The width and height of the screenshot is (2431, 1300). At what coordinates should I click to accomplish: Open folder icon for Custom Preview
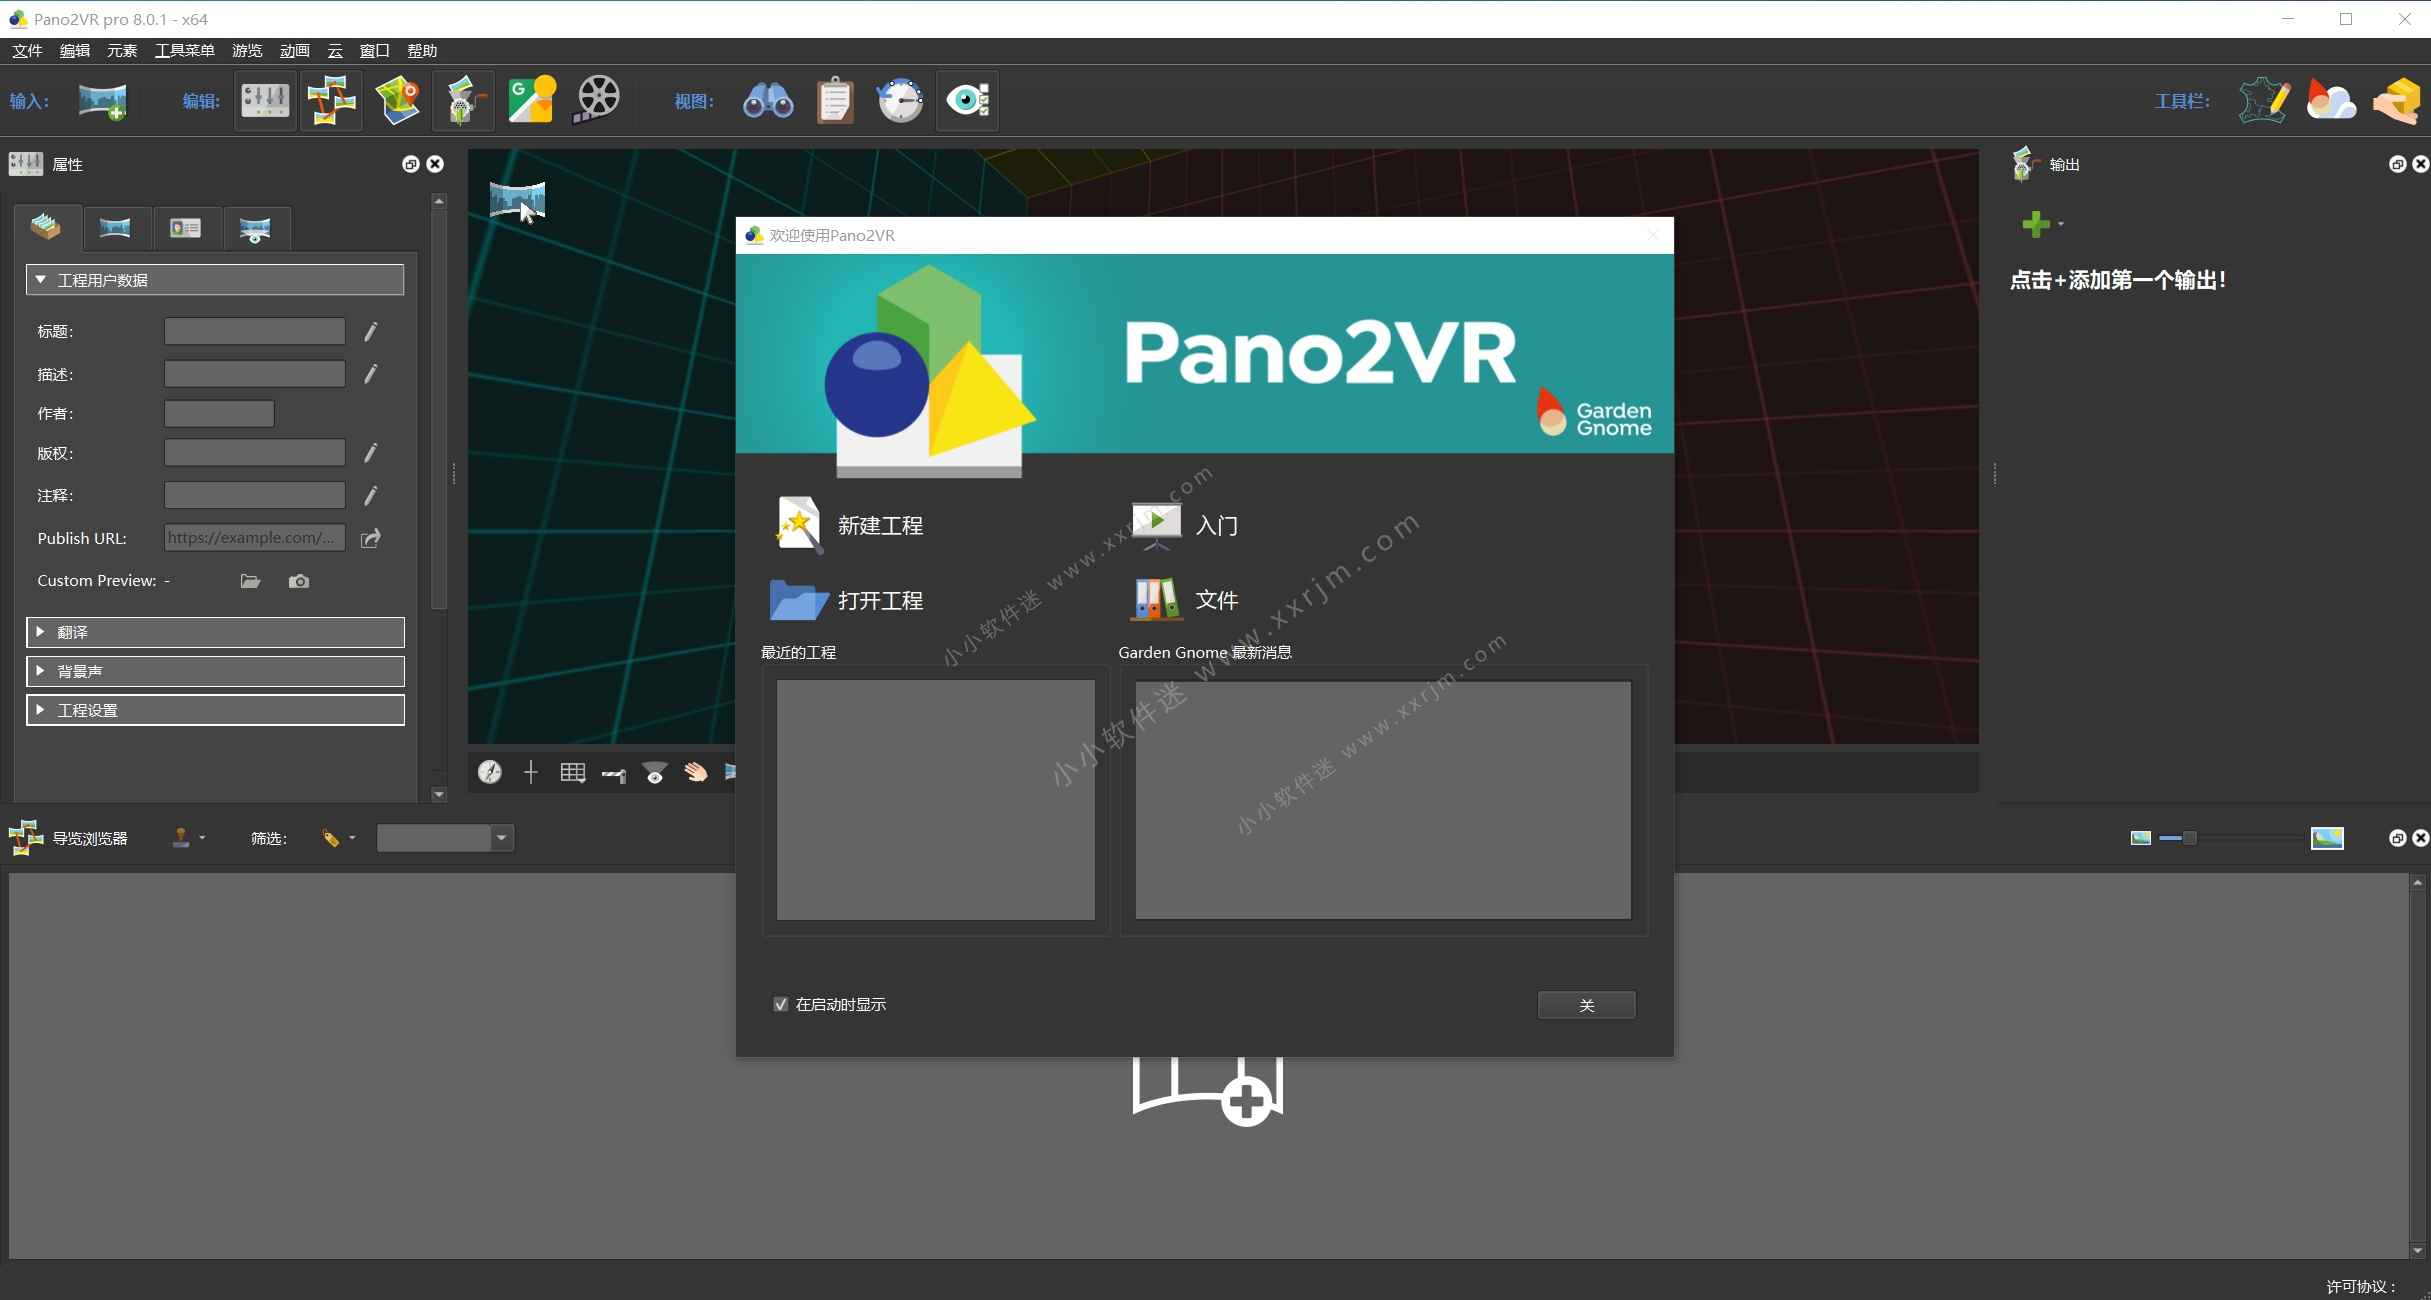tap(250, 581)
